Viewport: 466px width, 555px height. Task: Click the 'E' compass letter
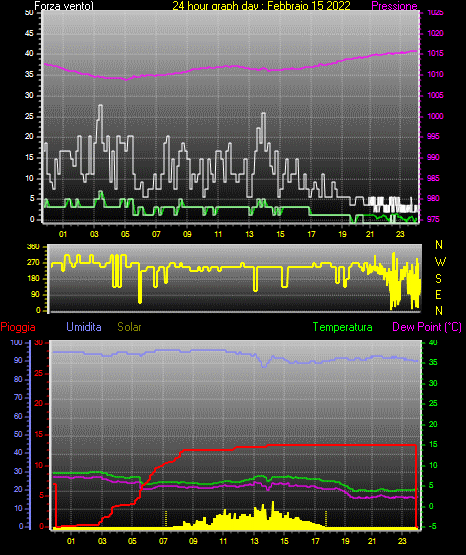point(438,294)
